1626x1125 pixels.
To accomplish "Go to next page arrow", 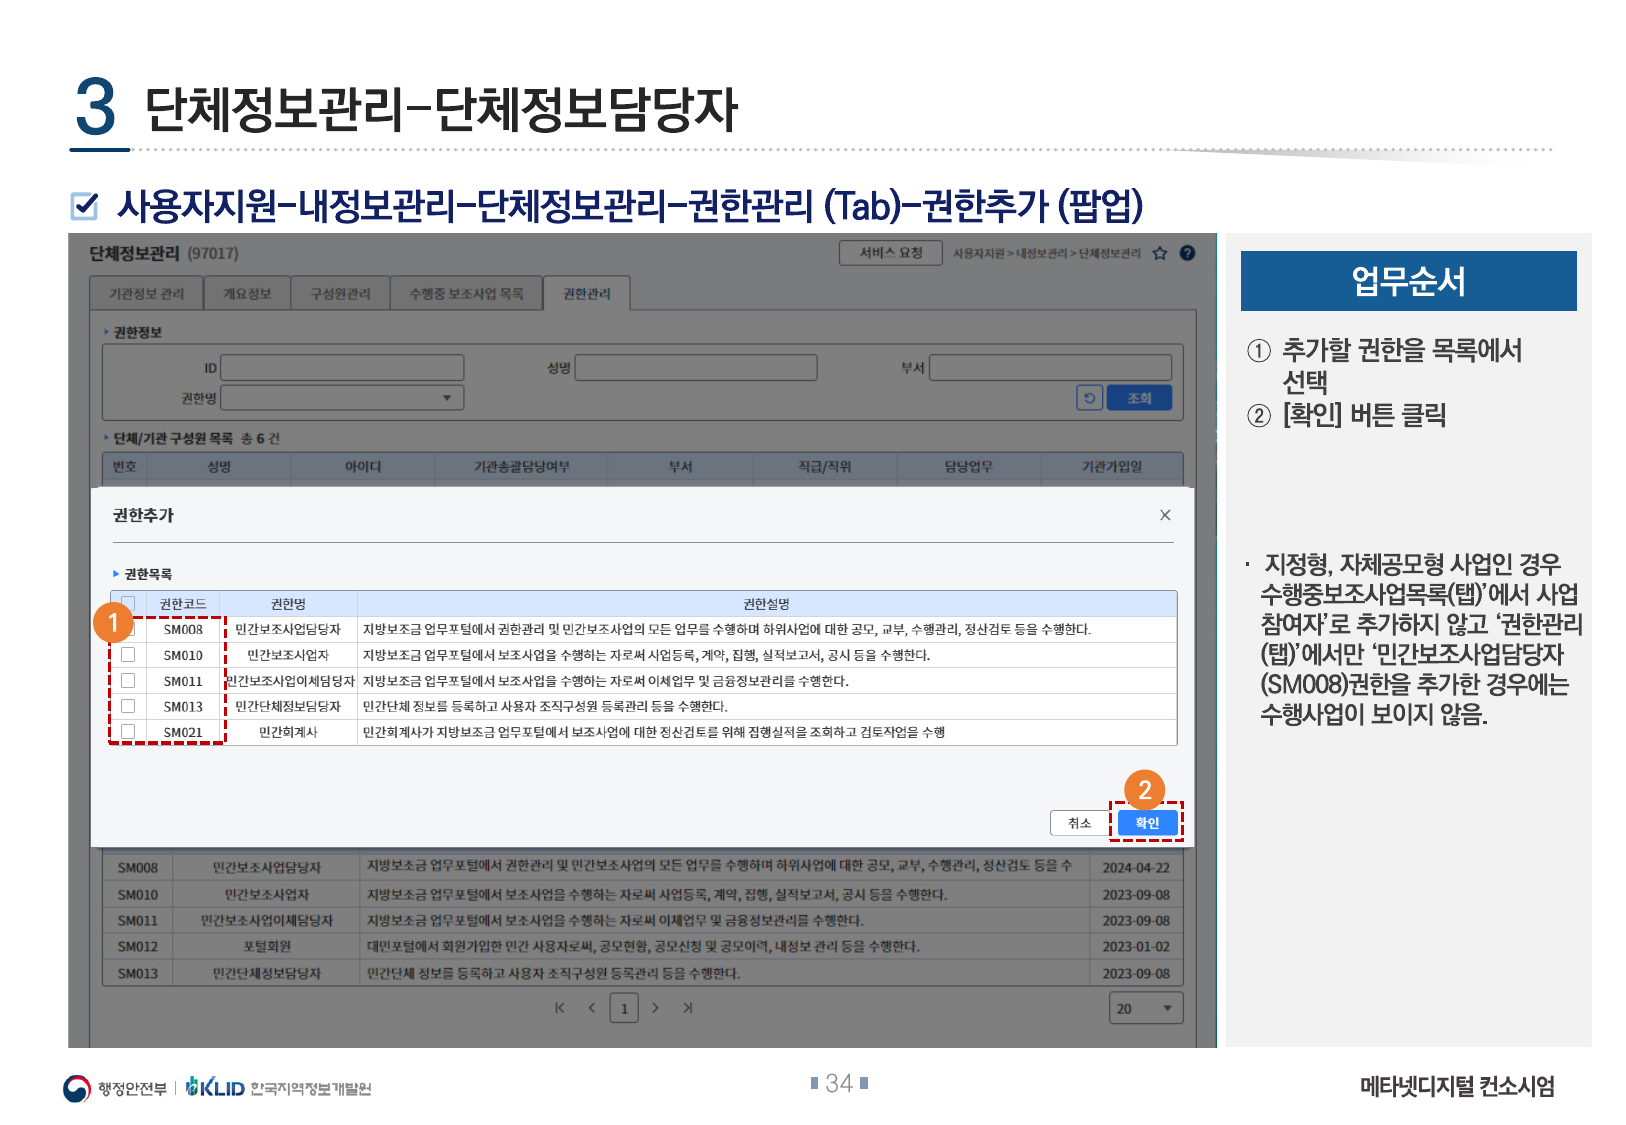I will click(655, 1008).
